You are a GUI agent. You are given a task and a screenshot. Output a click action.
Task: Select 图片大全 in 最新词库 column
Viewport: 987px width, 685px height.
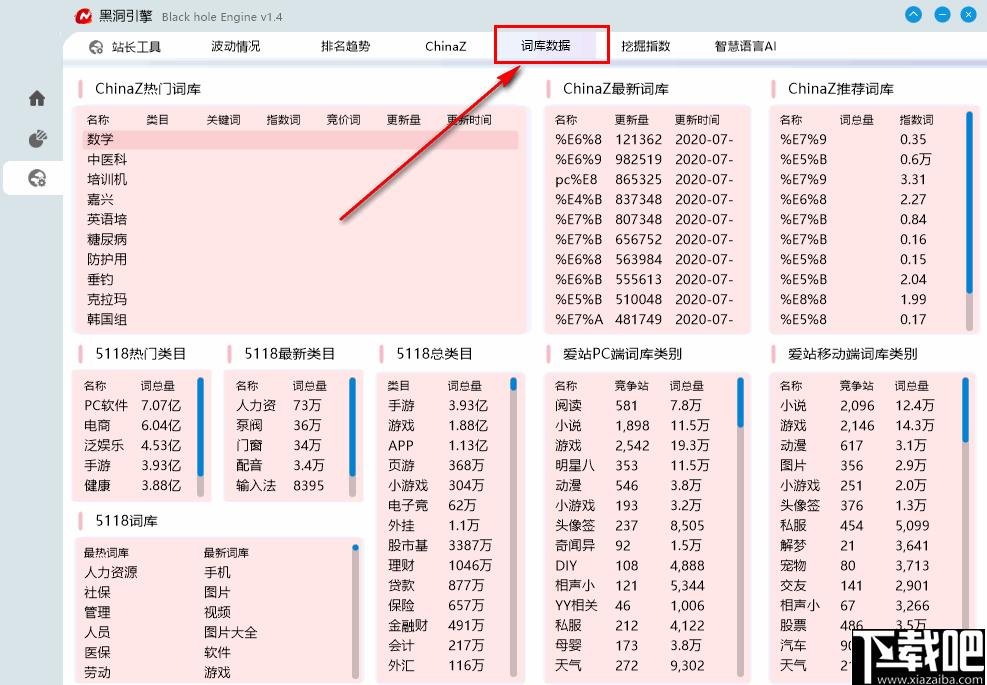pos(230,633)
